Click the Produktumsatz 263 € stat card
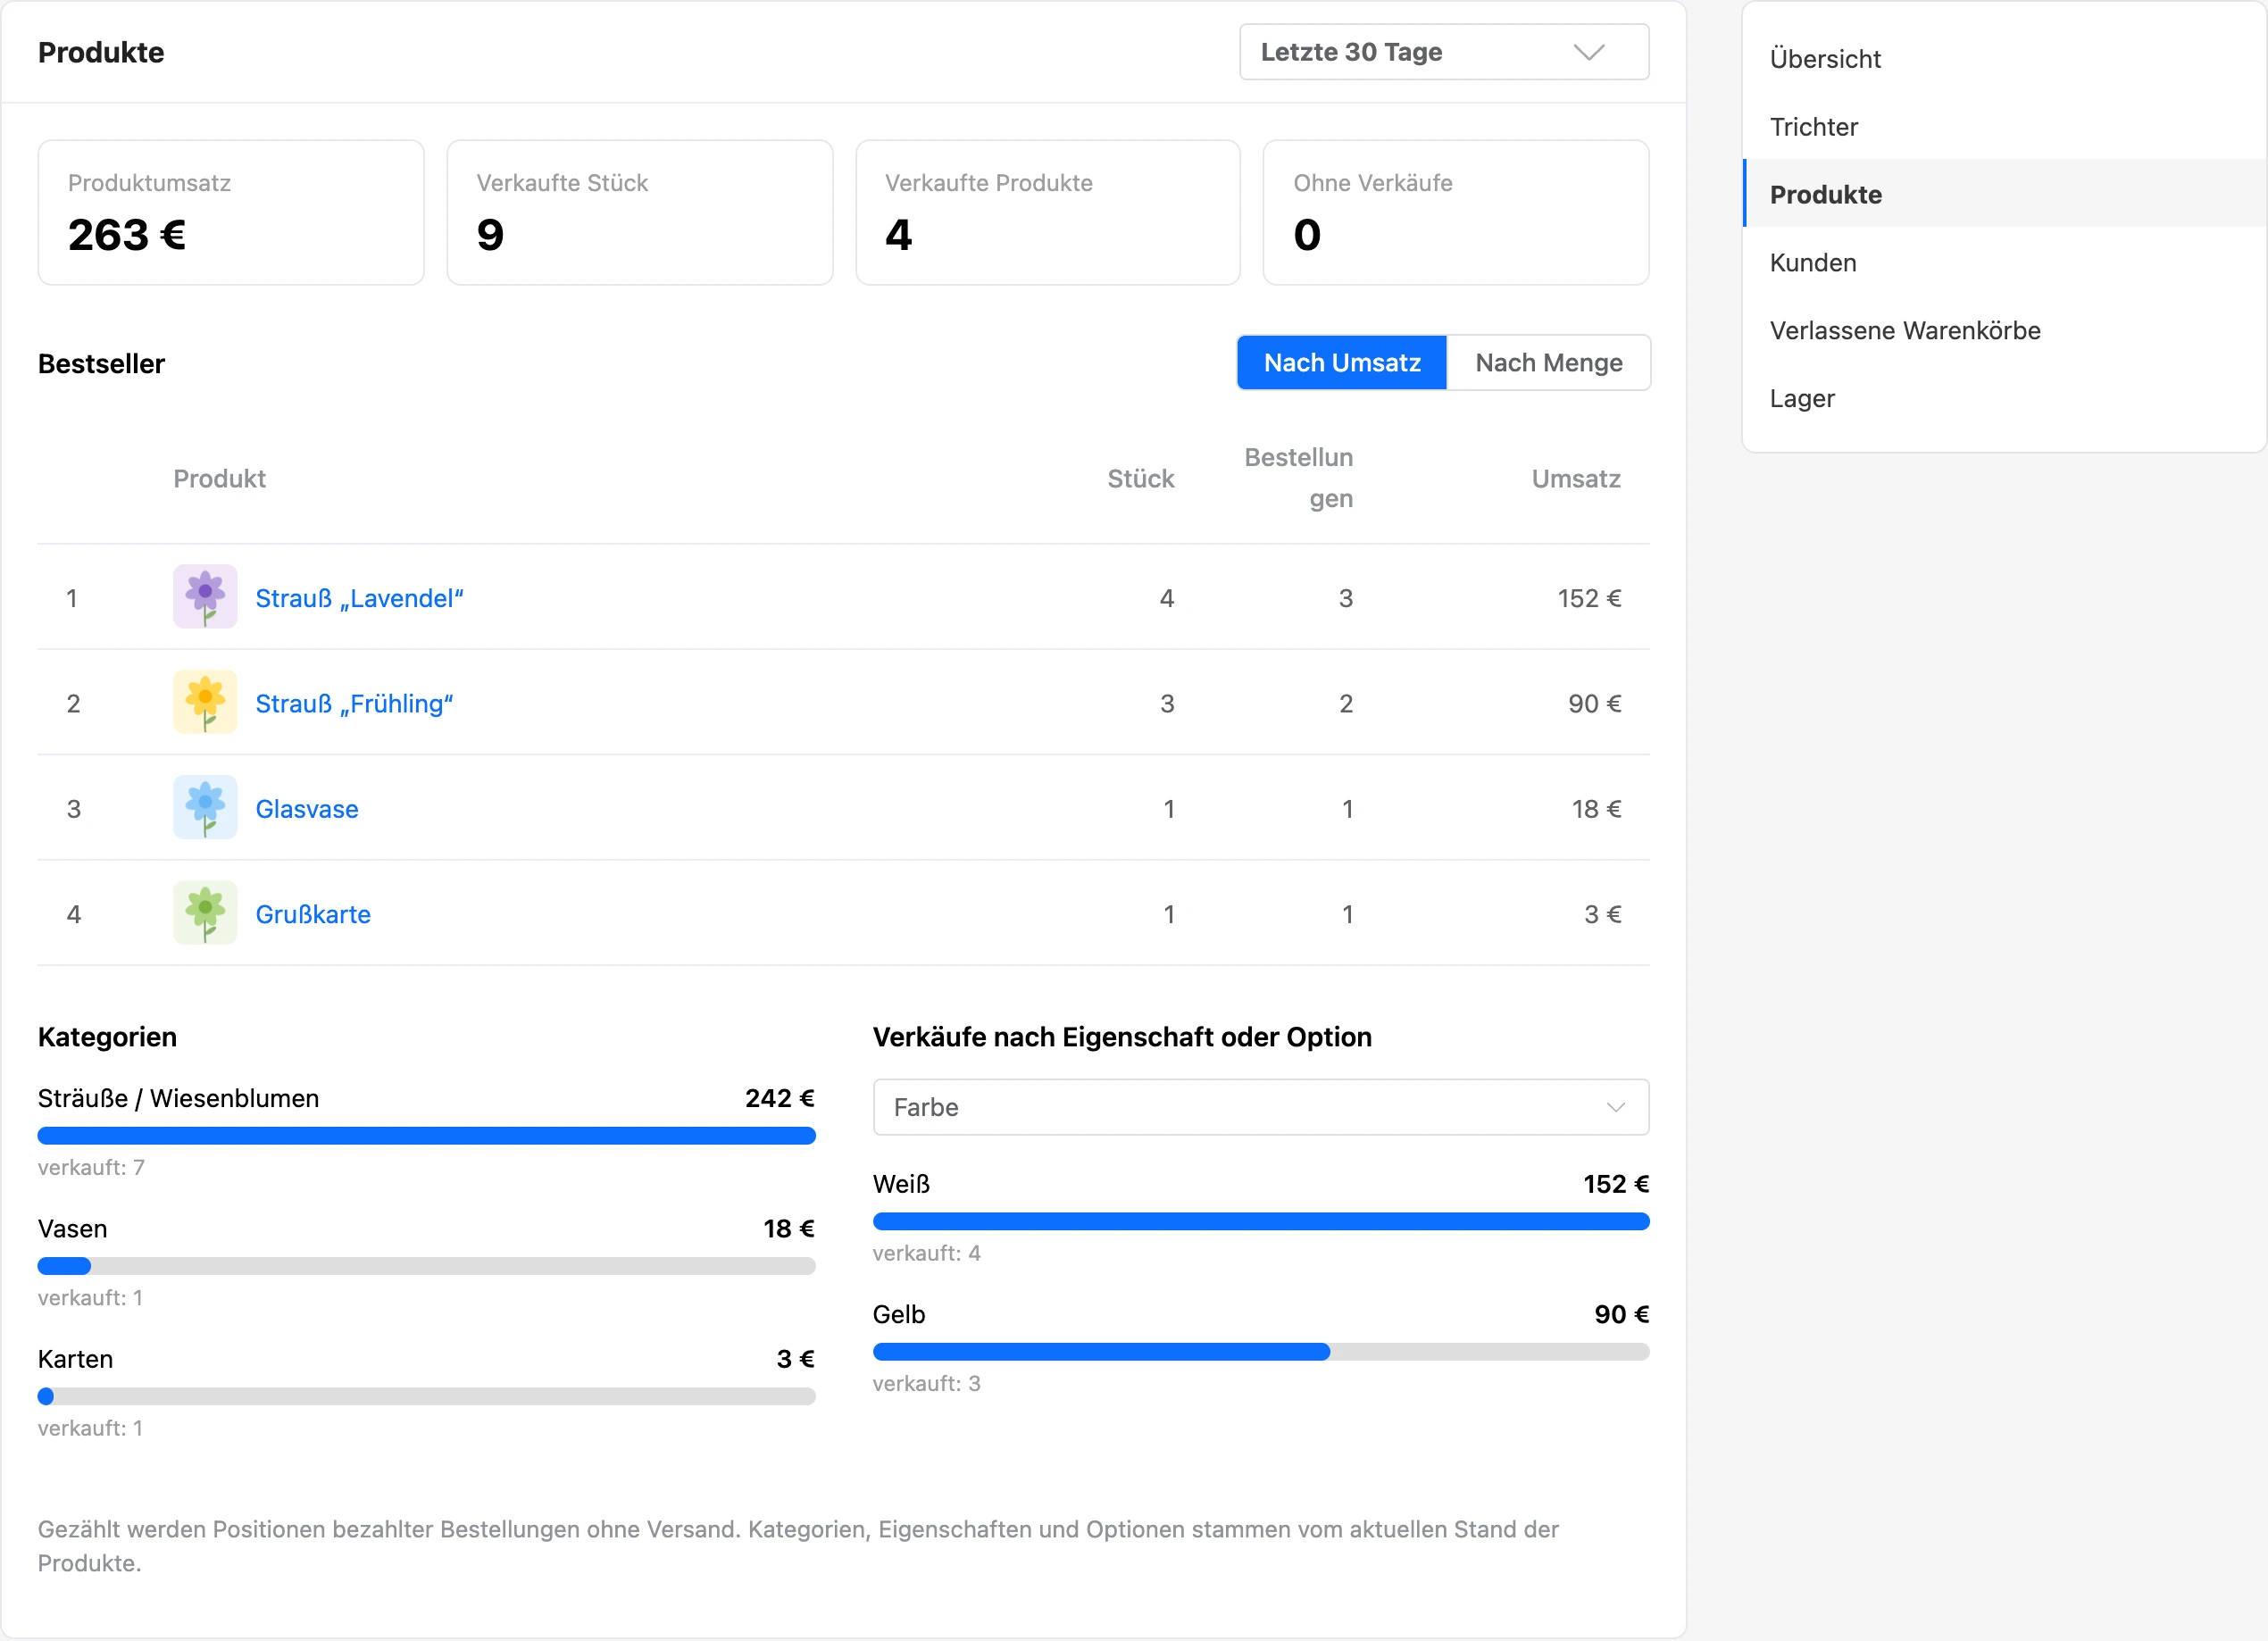The image size is (2268, 1641). (x=231, y=213)
